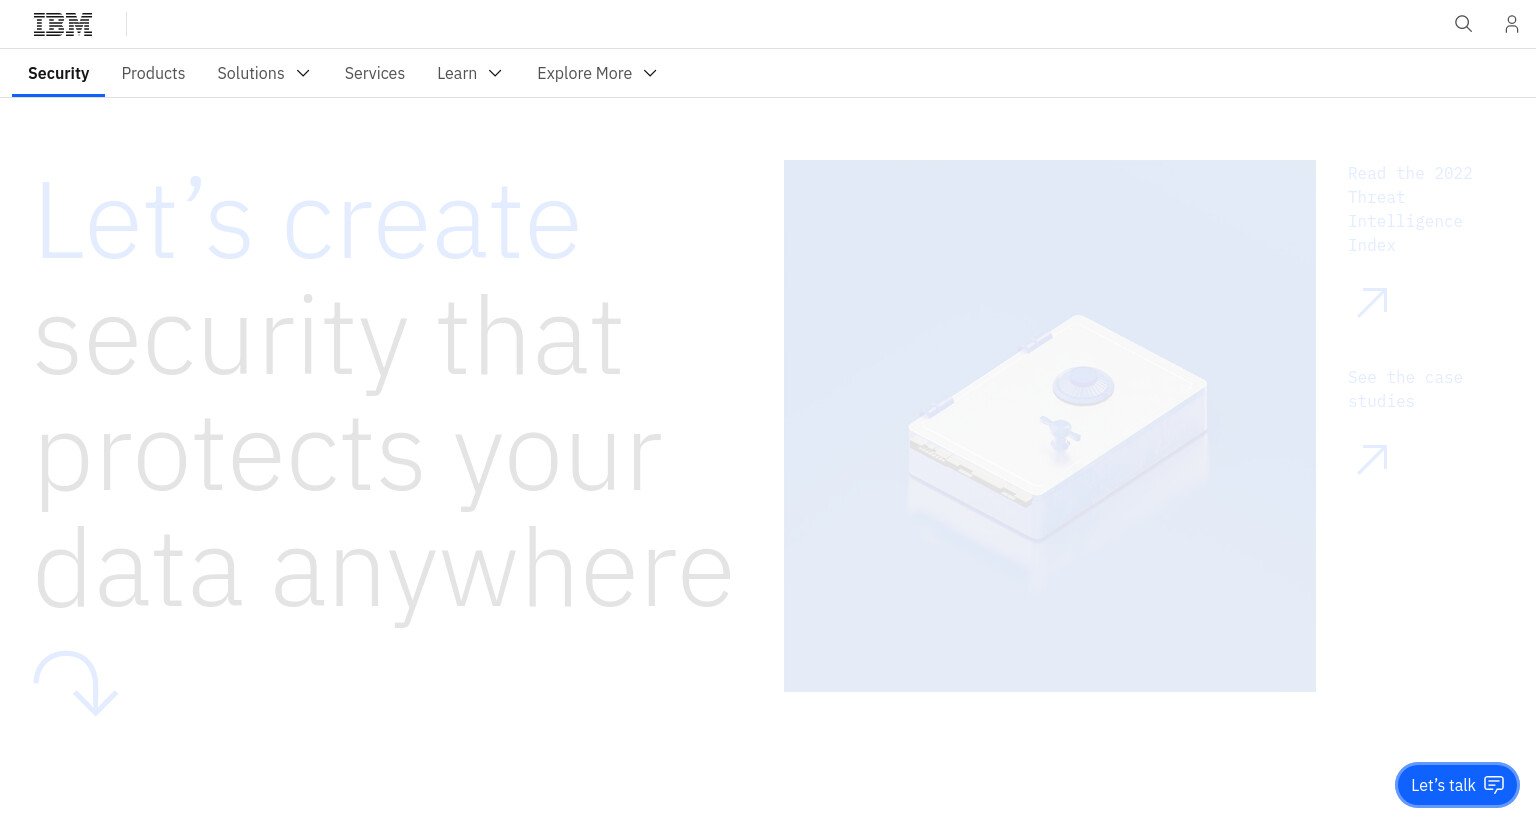Expand the Explore More dropdown chevron

tap(650, 73)
